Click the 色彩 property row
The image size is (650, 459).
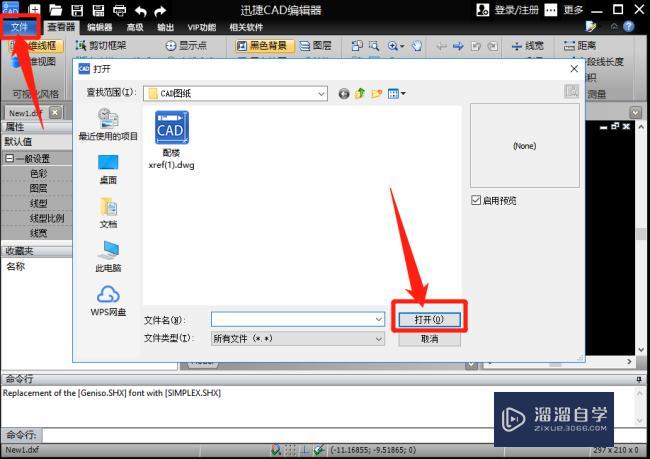tap(36, 173)
